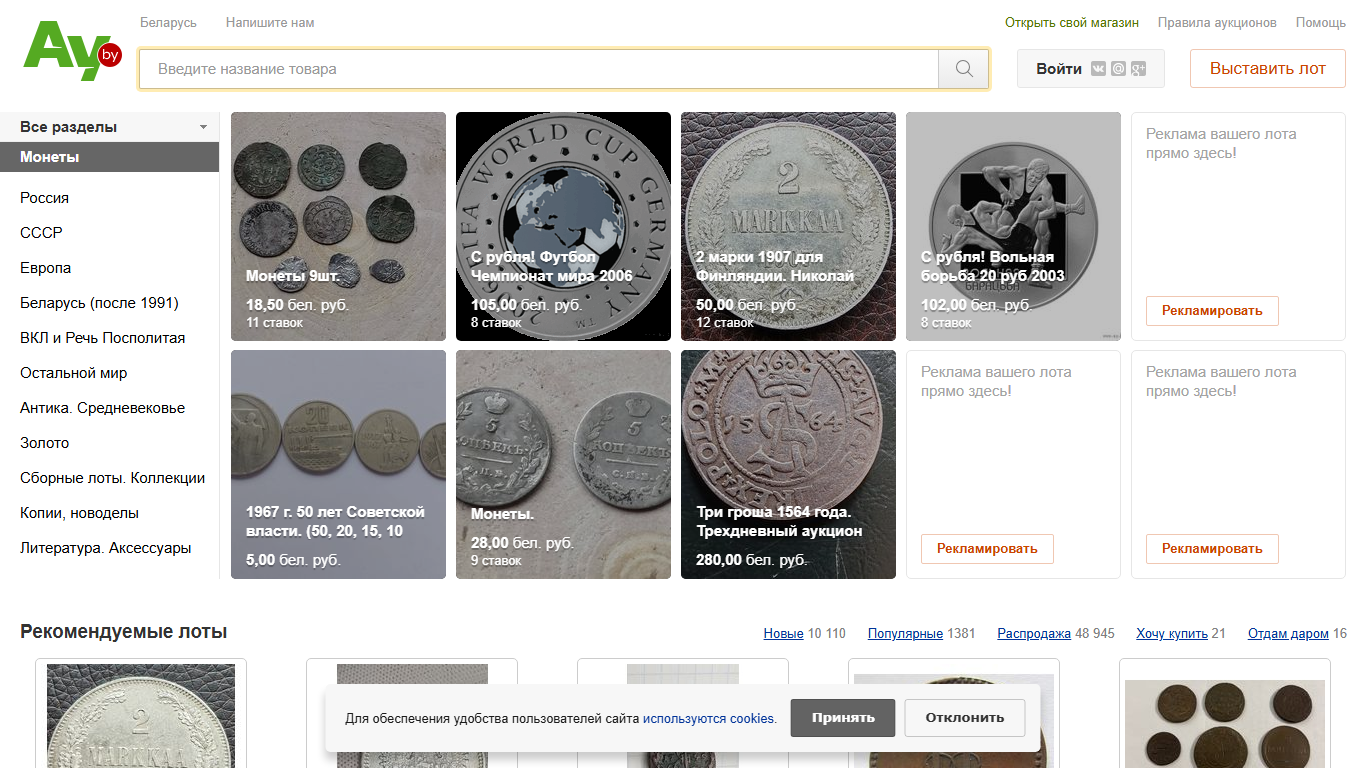Open the СССР coins category
The width and height of the screenshot is (1366, 768).
pos(41,233)
